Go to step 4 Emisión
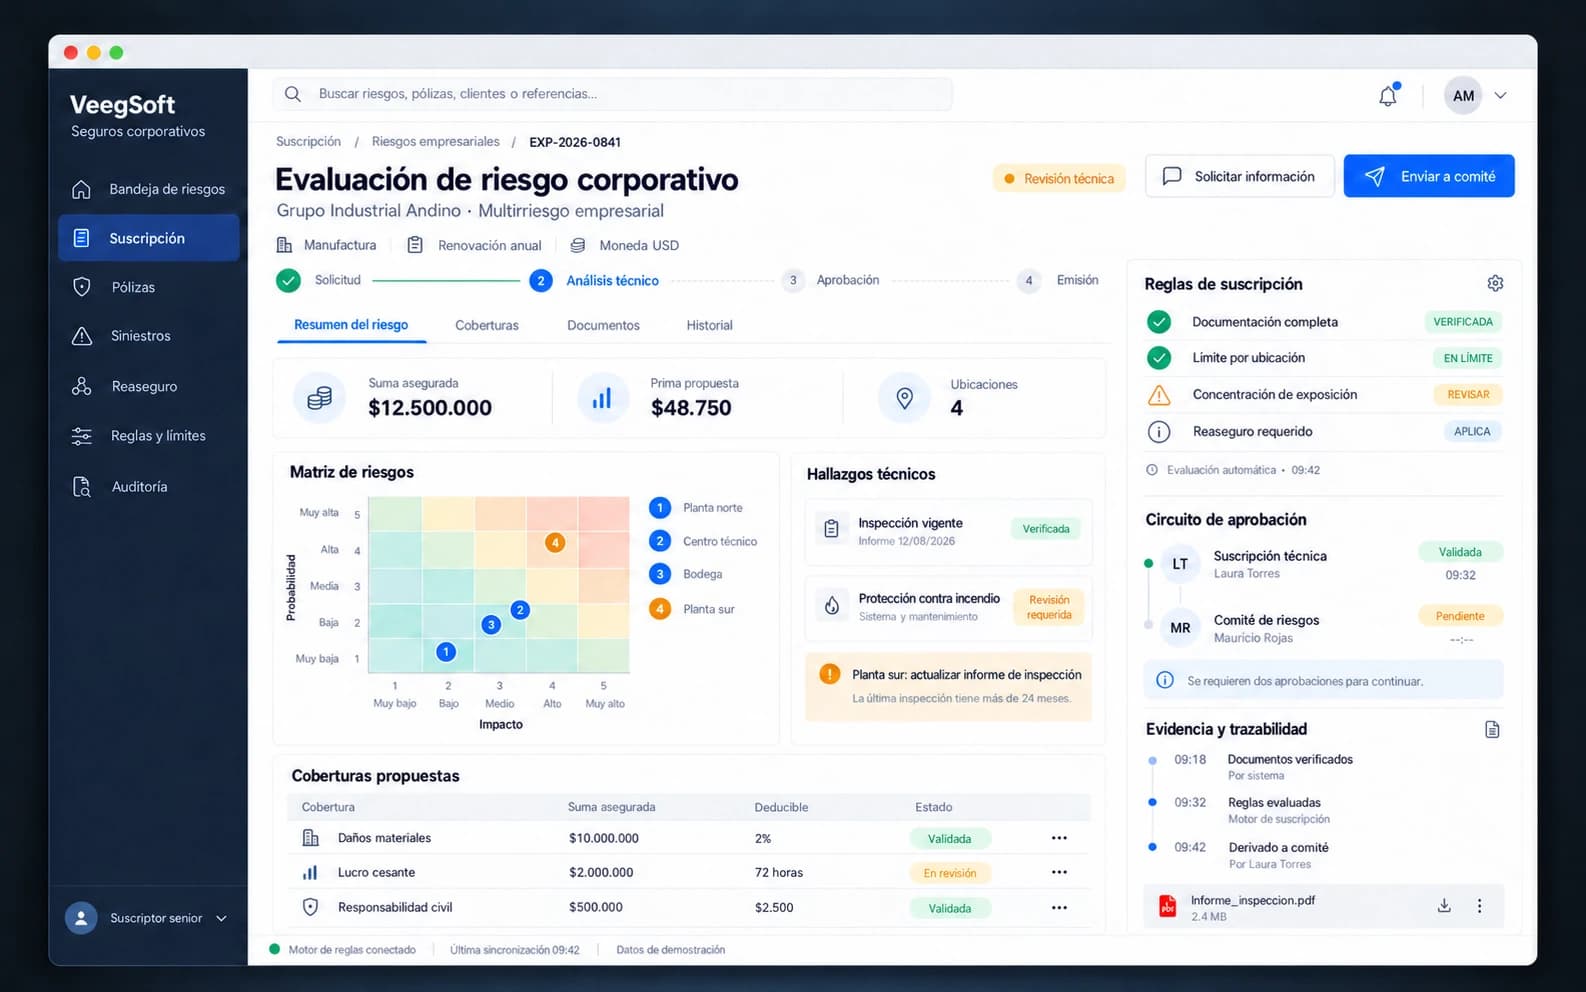The image size is (1586, 992). pyautogui.click(x=1059, y=280)
